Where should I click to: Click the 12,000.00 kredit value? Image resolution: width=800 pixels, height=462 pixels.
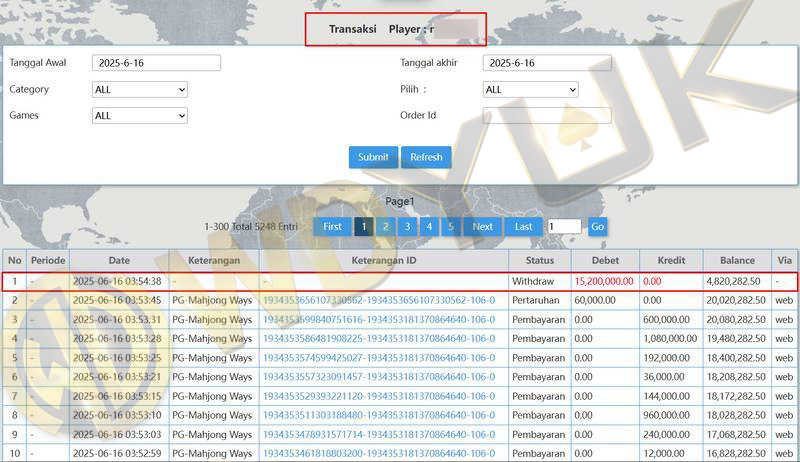[x=664, y=453]
